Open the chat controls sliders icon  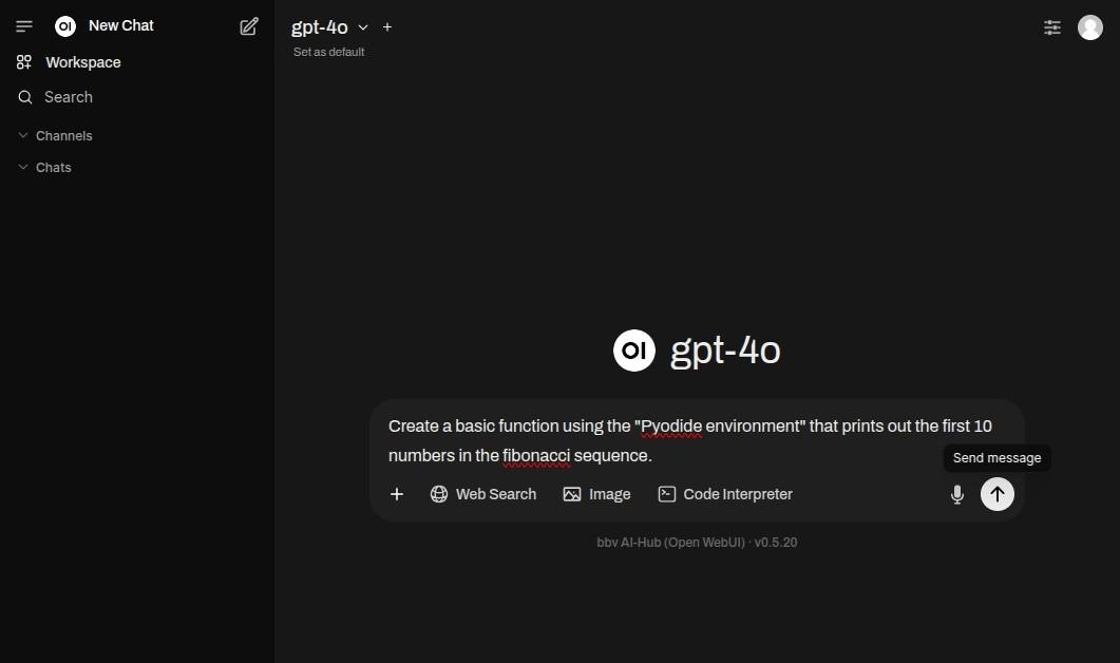click(x=1052, y=27)
